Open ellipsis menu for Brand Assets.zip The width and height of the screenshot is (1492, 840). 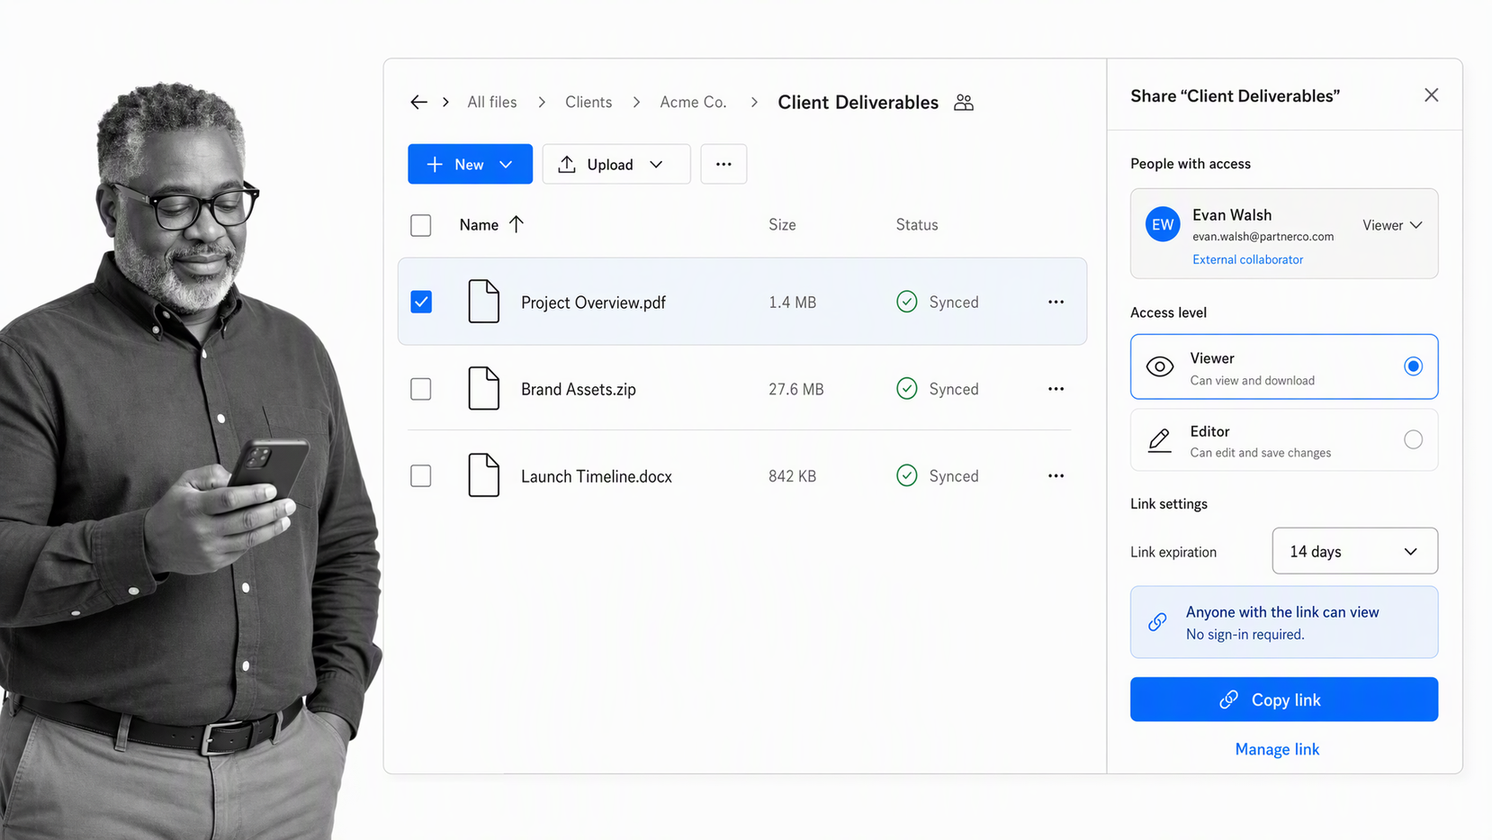coord(1056,389)
